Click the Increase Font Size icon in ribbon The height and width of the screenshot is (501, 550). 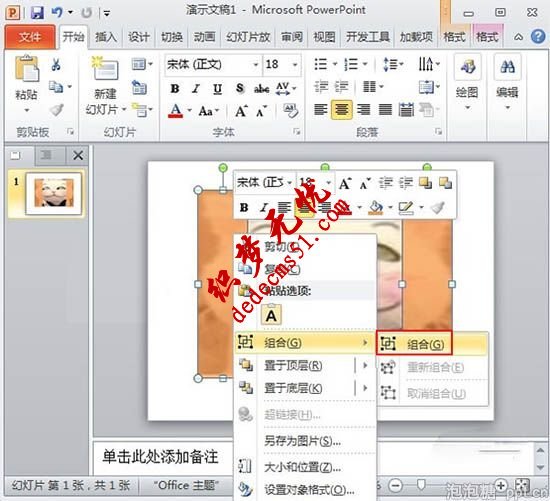241,112
